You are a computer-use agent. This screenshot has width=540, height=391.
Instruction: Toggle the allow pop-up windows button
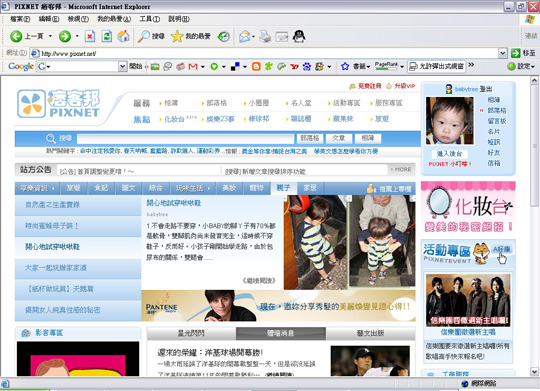(436, 66)
